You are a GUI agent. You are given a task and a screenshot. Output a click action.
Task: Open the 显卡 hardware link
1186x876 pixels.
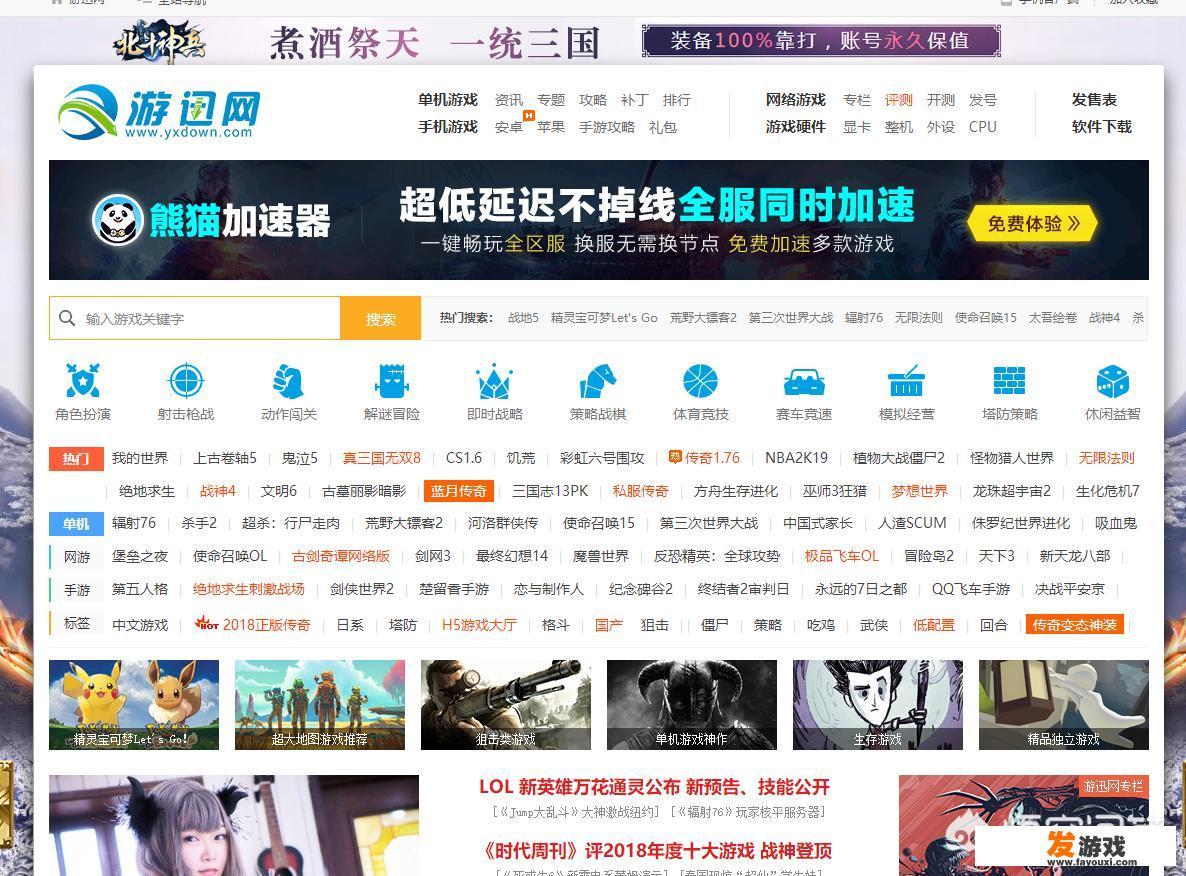[857, 127]
